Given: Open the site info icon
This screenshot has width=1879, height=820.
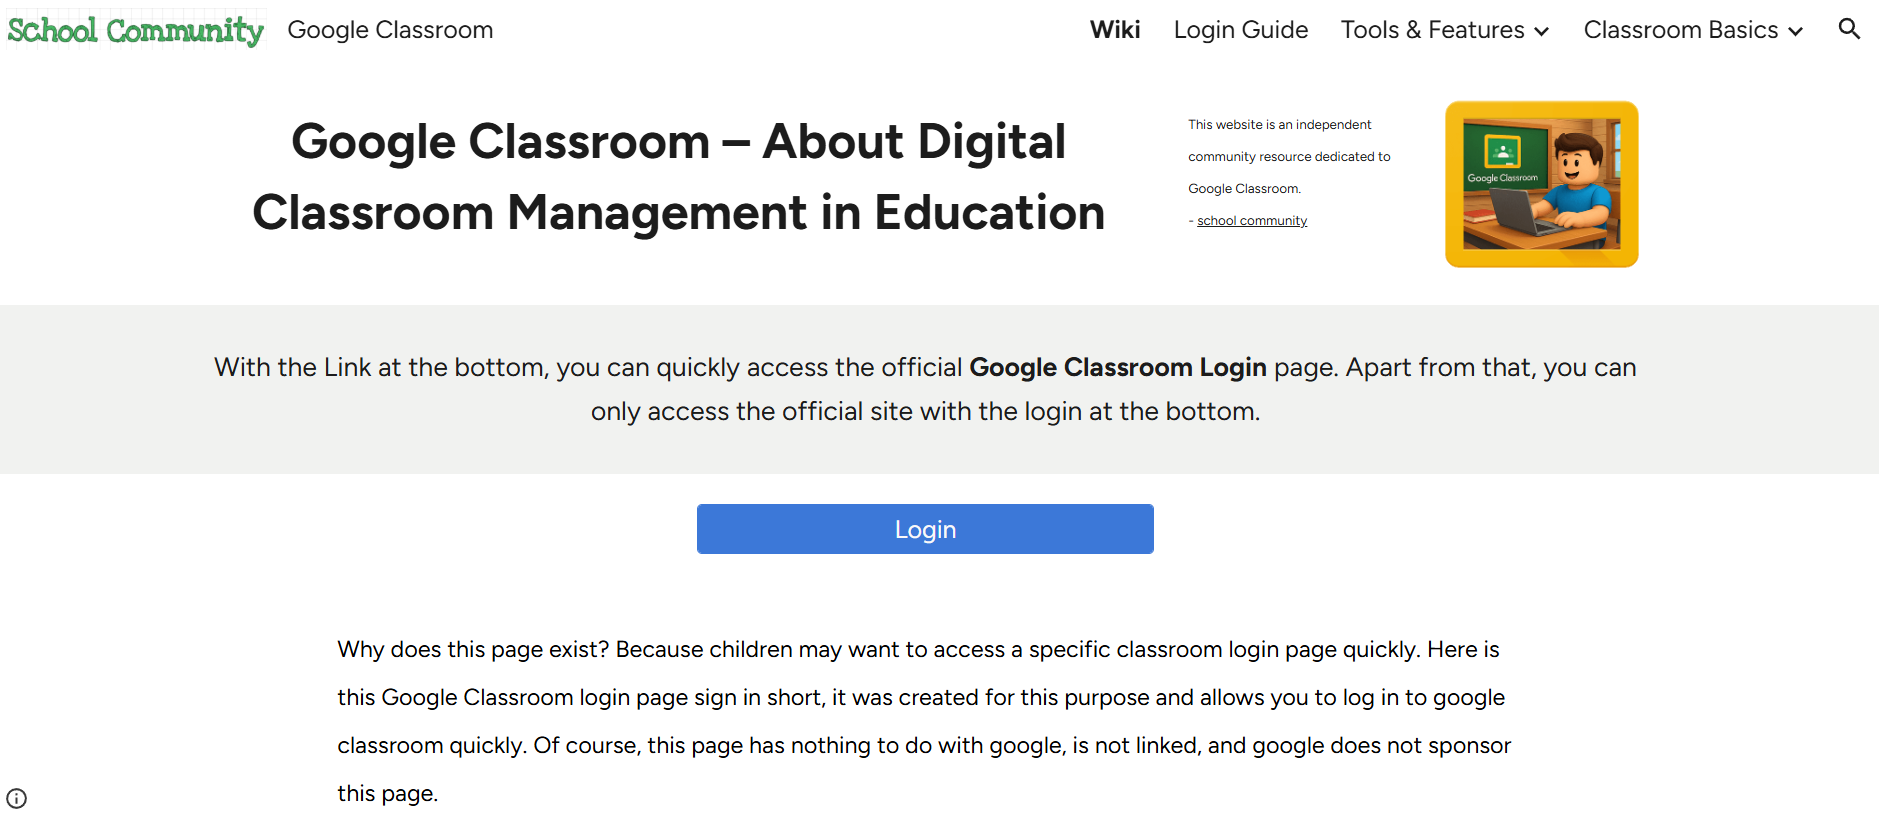Looking at the screenshot, I should pos(17,798).
